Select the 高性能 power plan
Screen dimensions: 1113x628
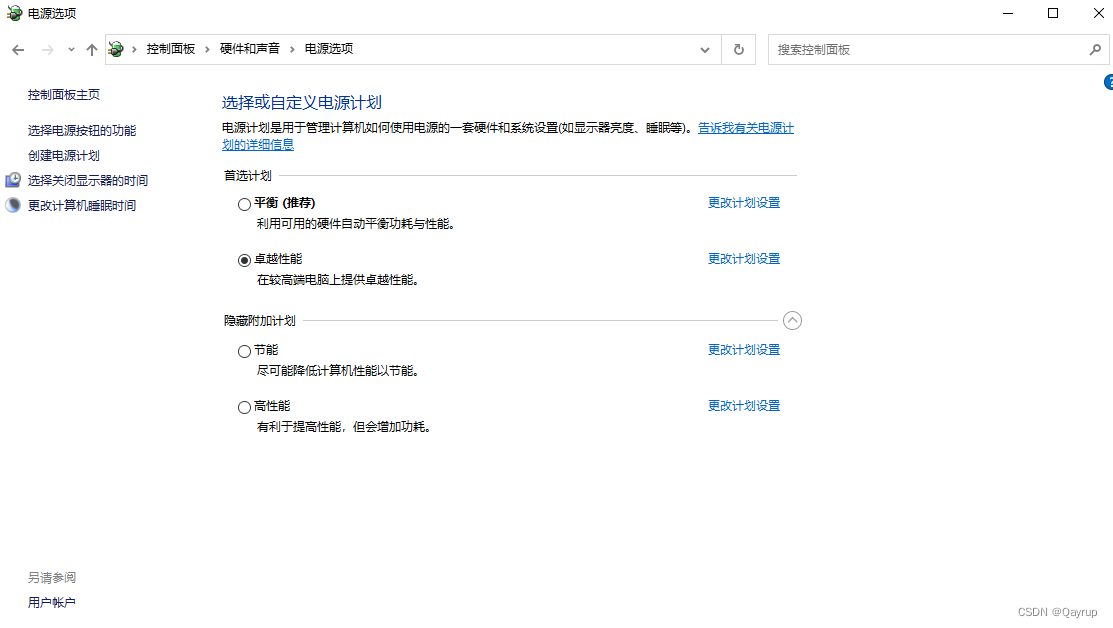tap(244, 407)
